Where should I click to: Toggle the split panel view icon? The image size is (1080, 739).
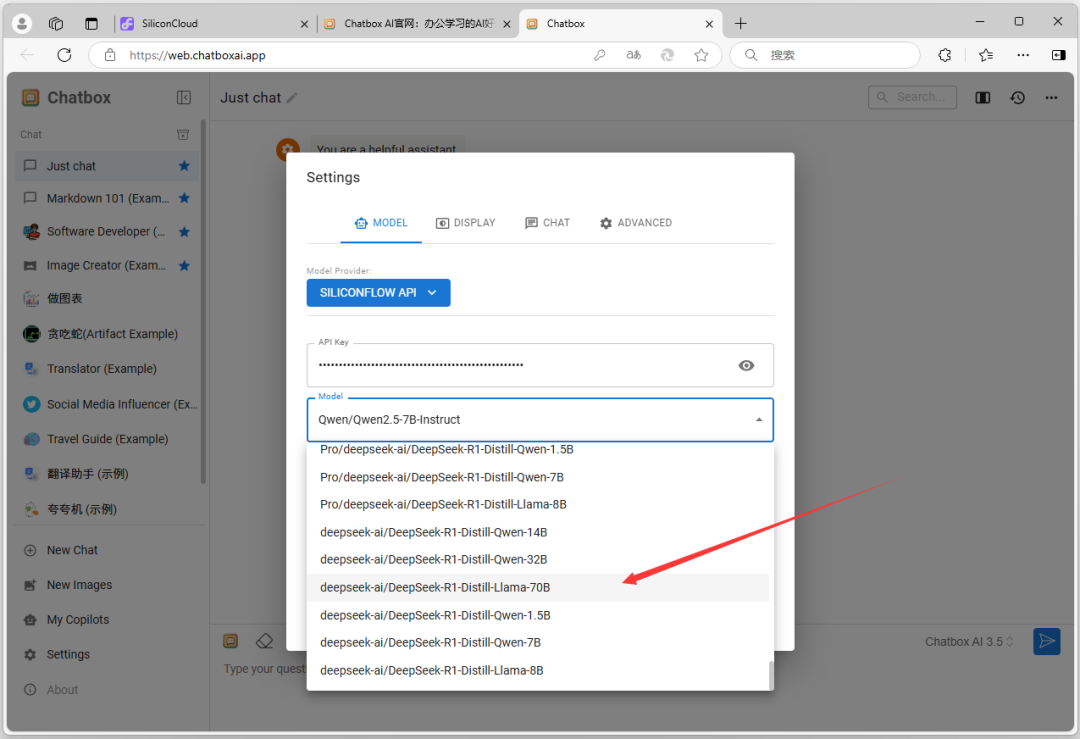click(983, 98)
